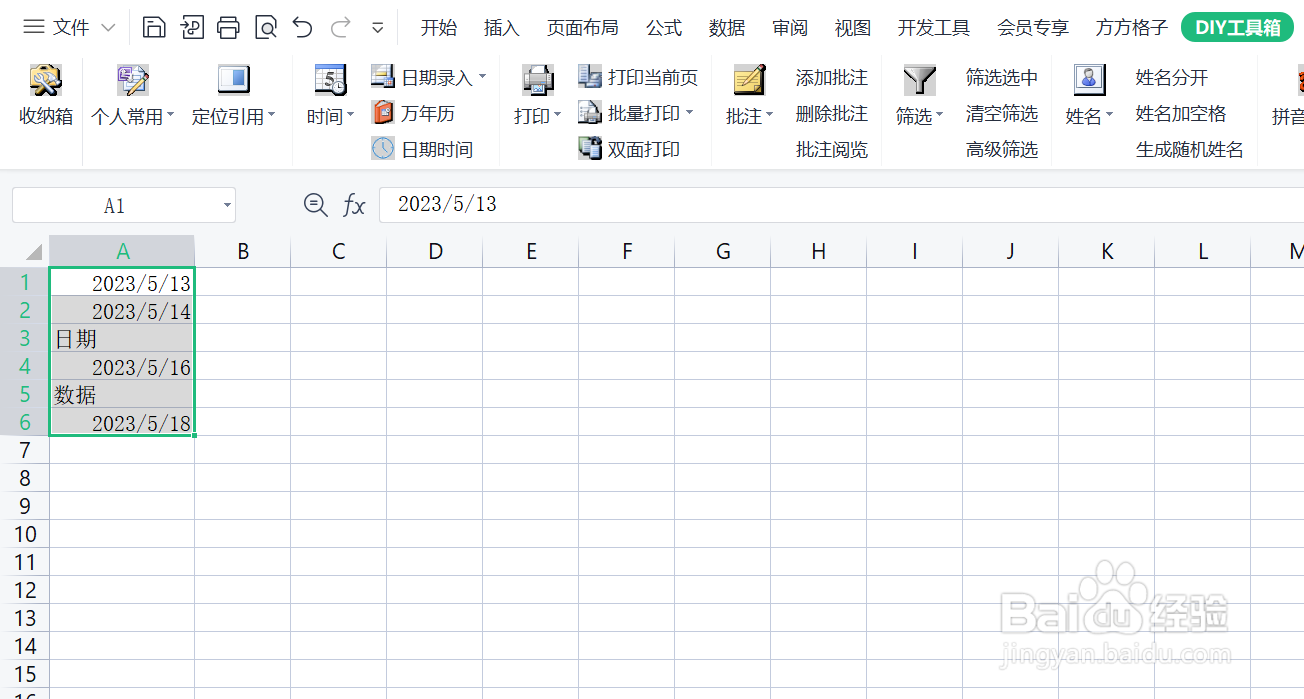Click 姓名分开 button
The width and height of the screenshot is (1304, 699).
(1172, 77)
